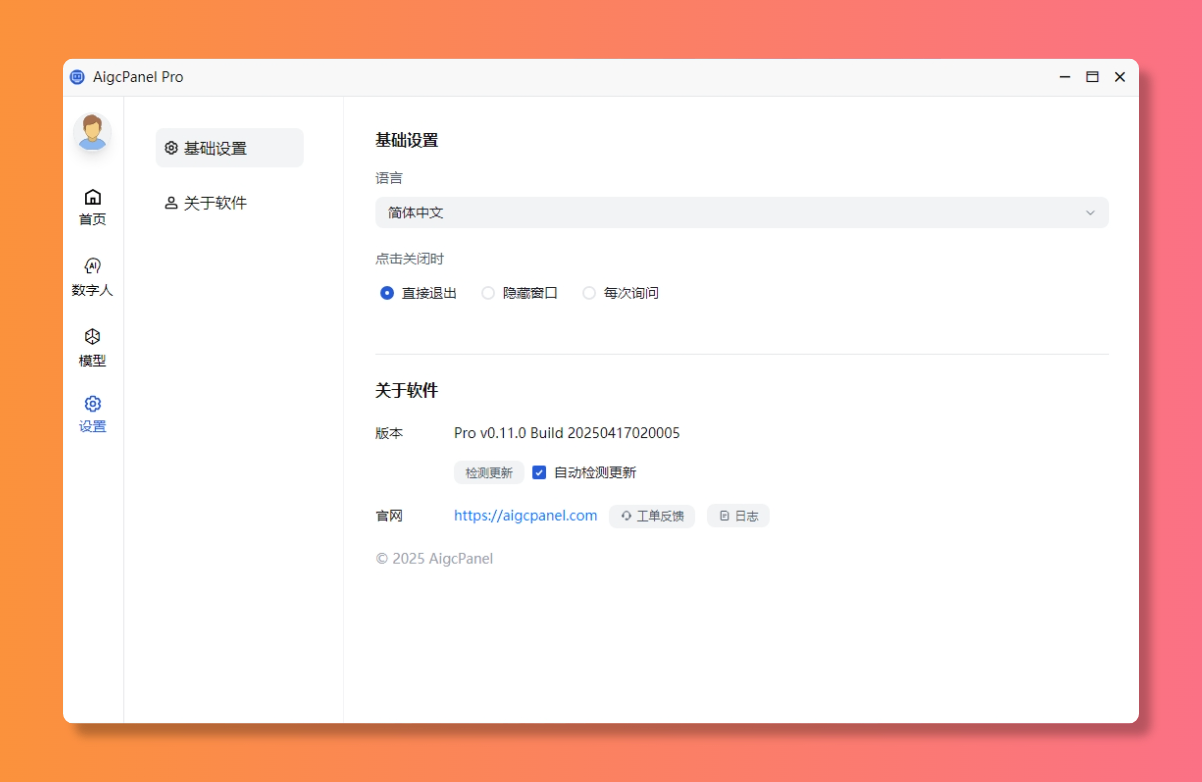Click the AigcPanel Pro logo in title bar

coord(76,77)
